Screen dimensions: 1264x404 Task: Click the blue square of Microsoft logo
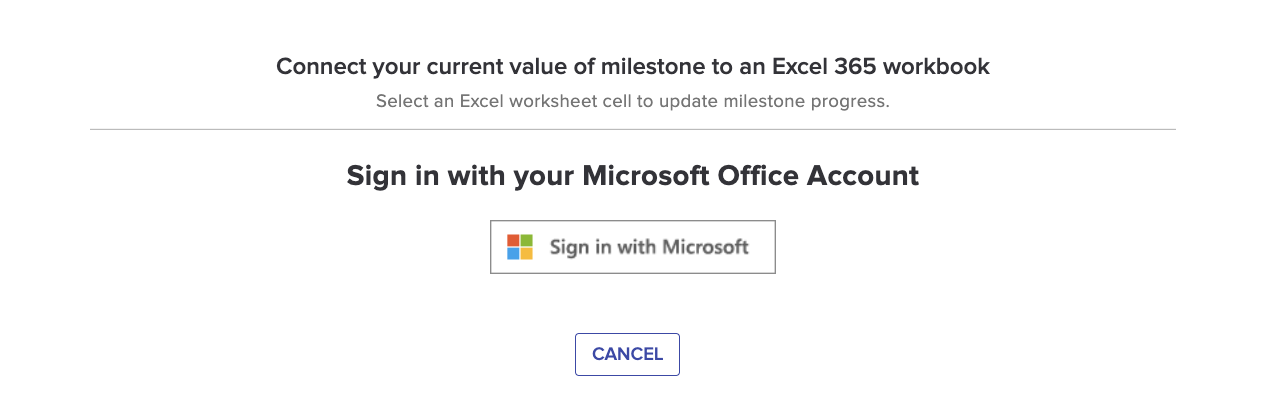pyautogui.click(x=514, y=254)
